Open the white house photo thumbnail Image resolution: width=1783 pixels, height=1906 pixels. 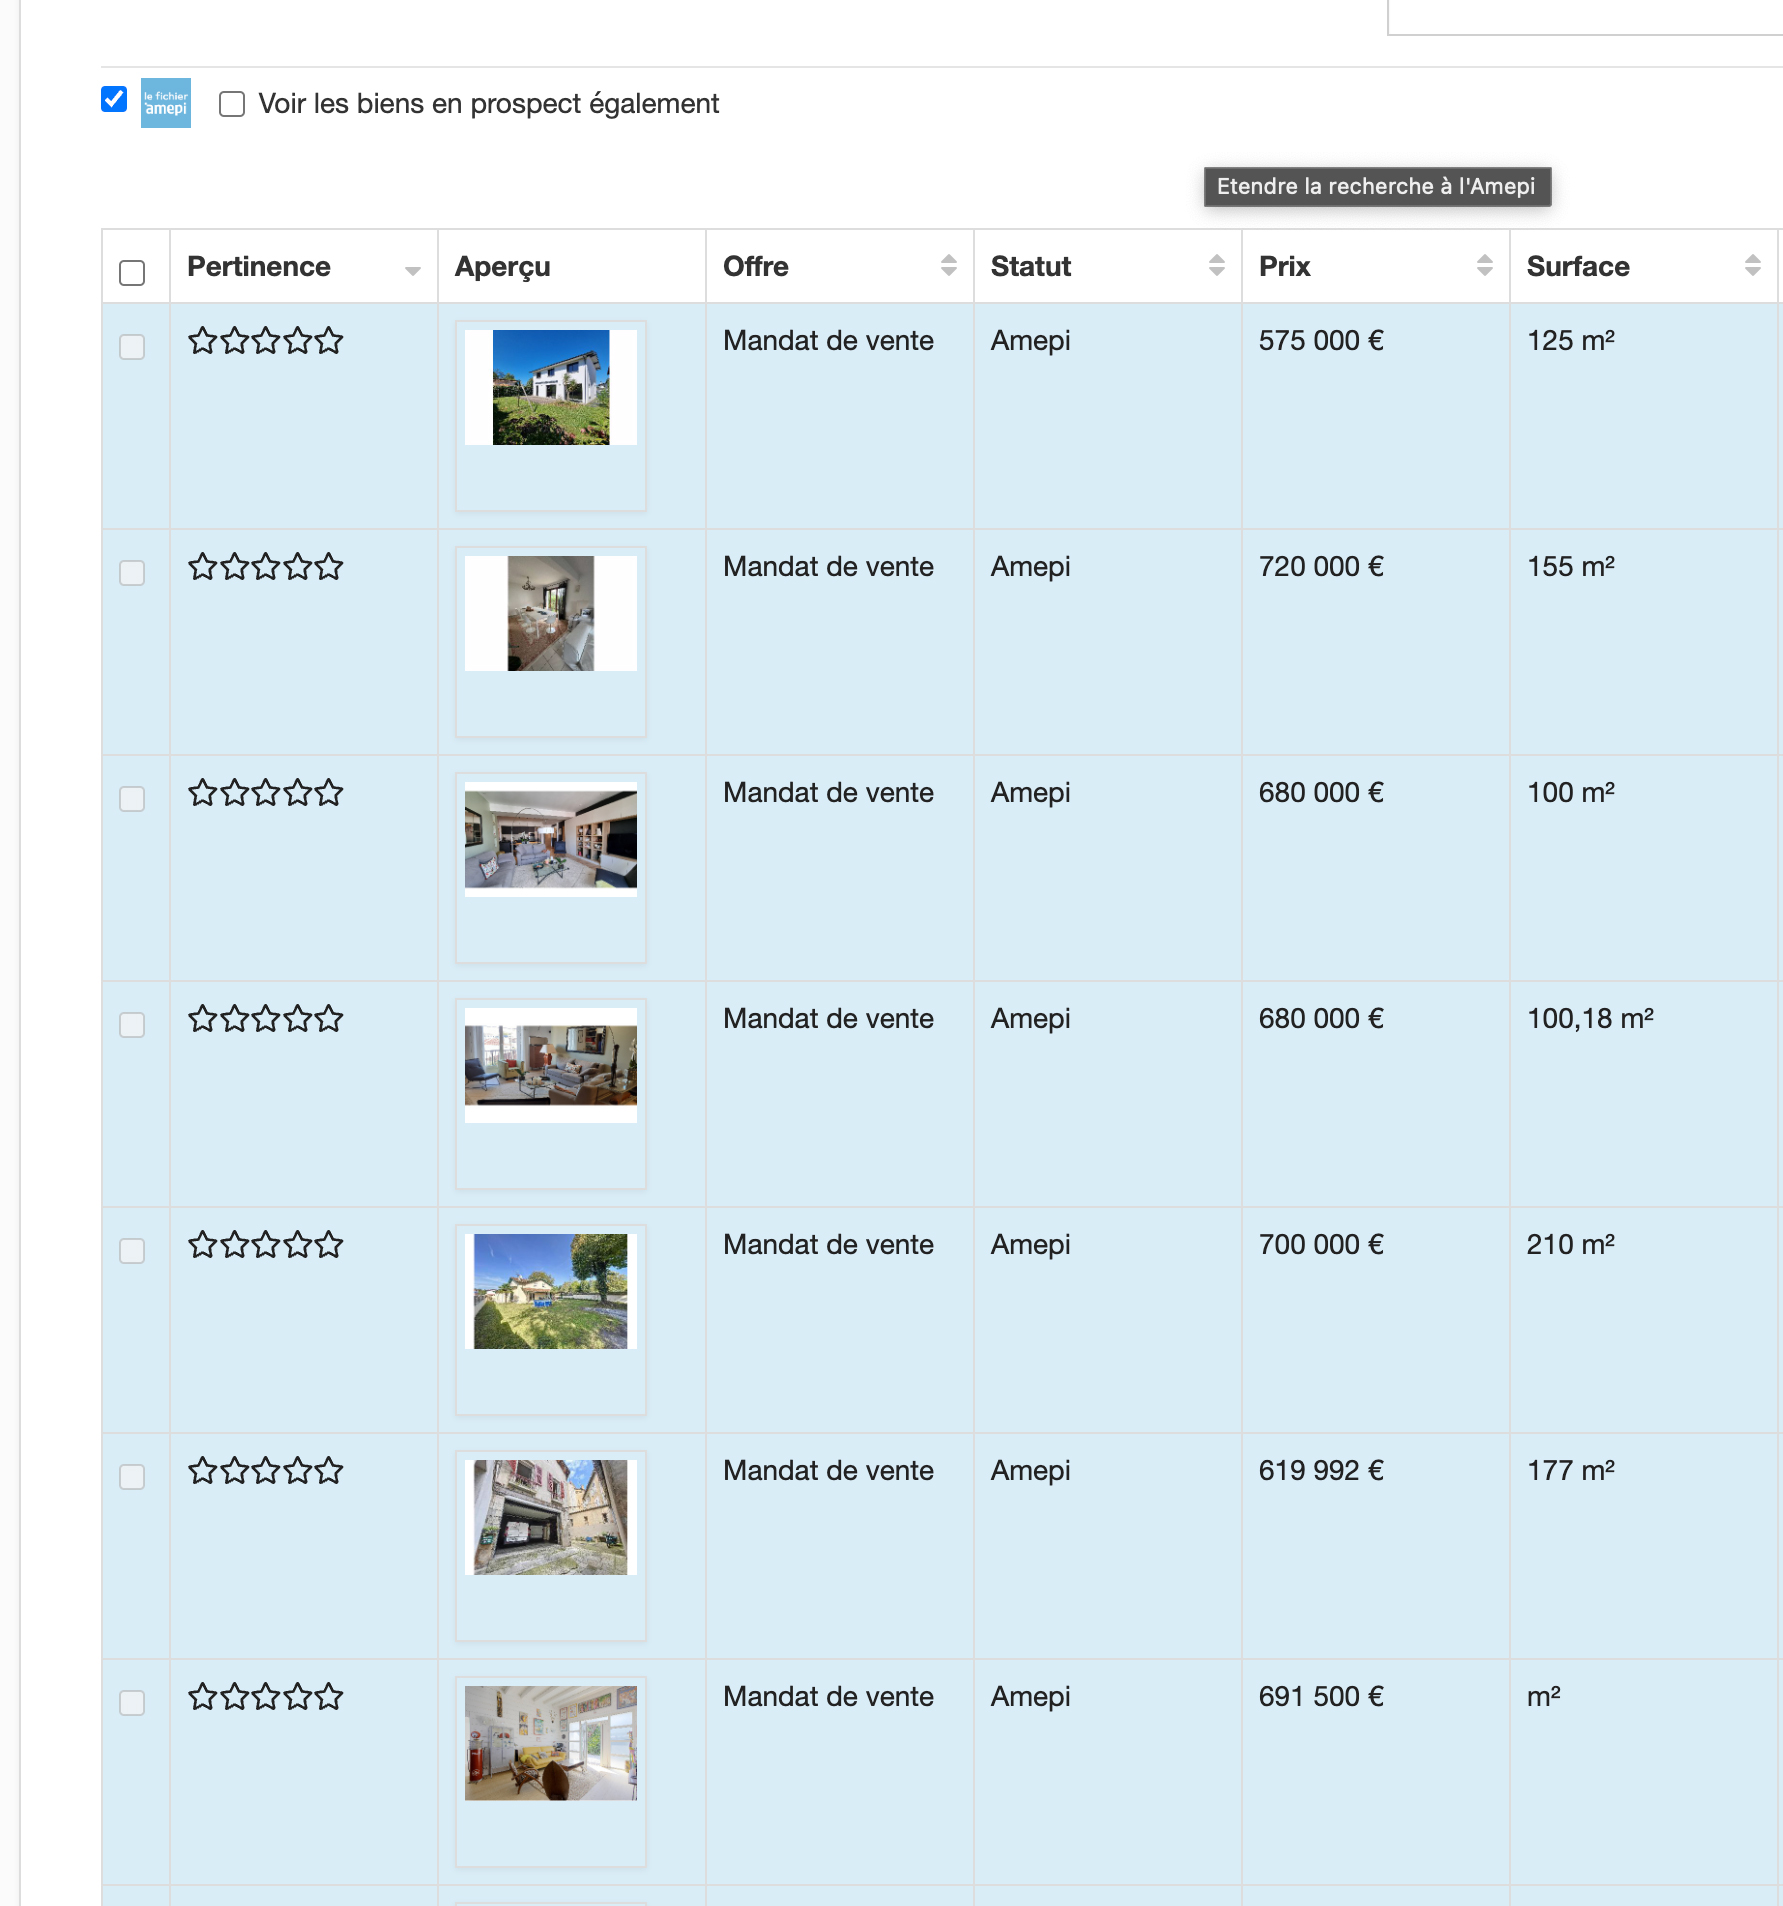[551, 388]
